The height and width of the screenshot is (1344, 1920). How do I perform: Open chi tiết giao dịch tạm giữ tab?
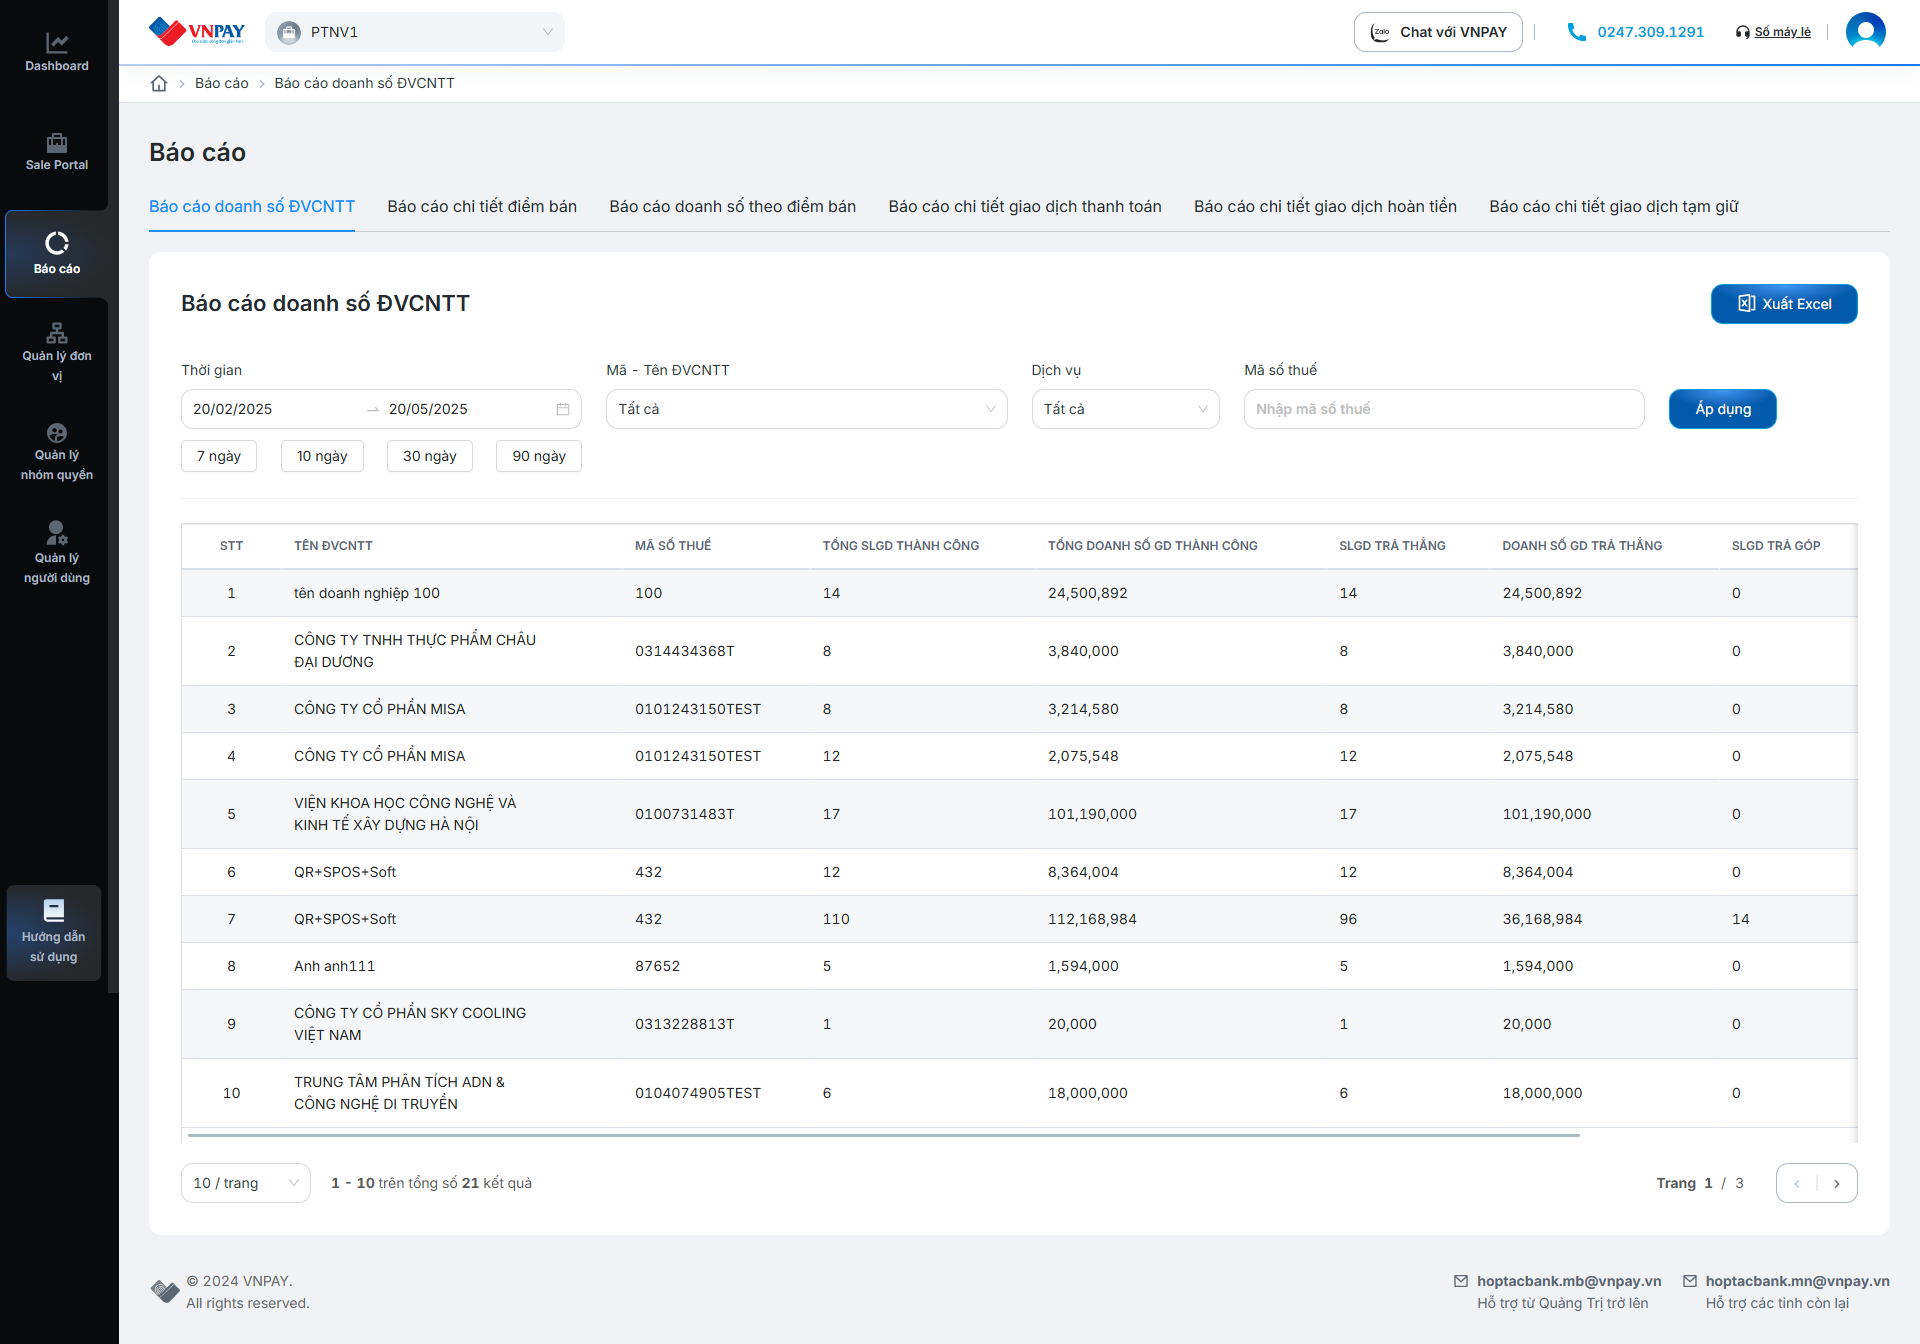pos(1613,206)
